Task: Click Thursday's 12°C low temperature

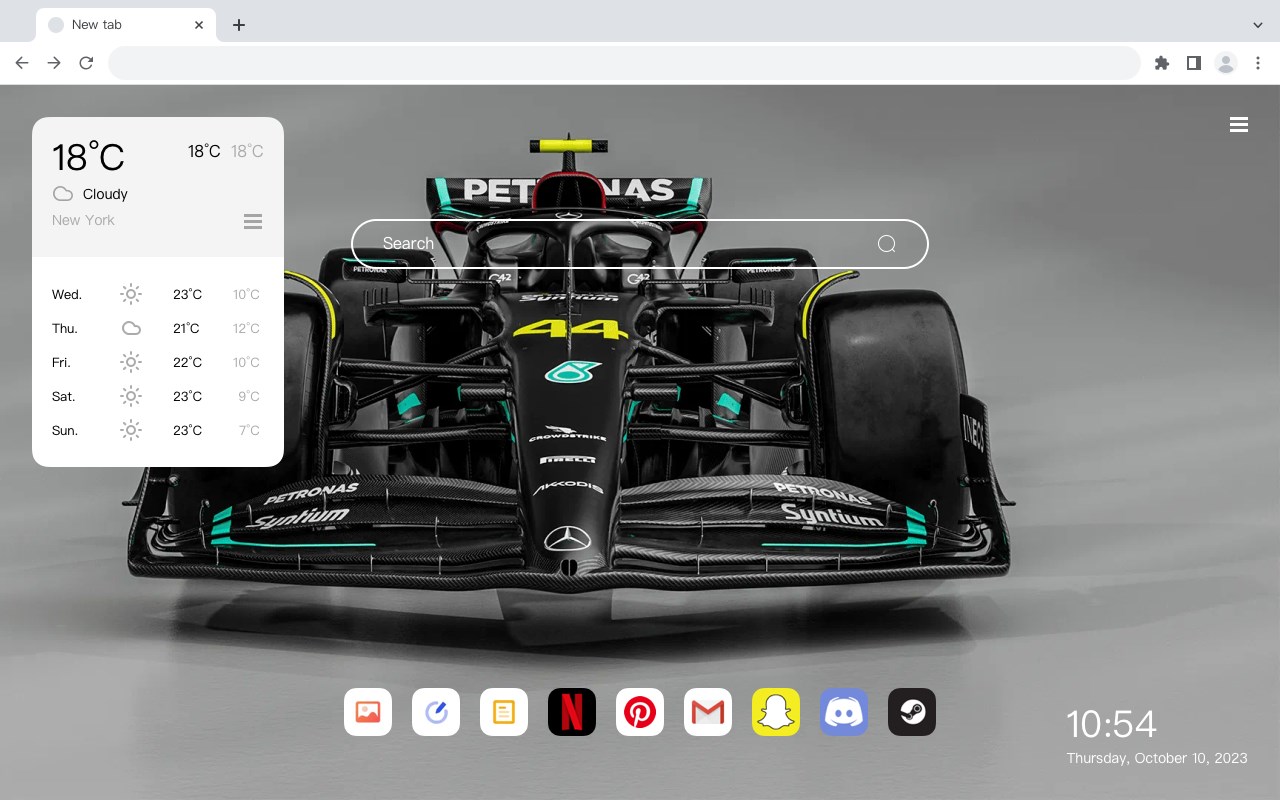Action: (247, 328)
